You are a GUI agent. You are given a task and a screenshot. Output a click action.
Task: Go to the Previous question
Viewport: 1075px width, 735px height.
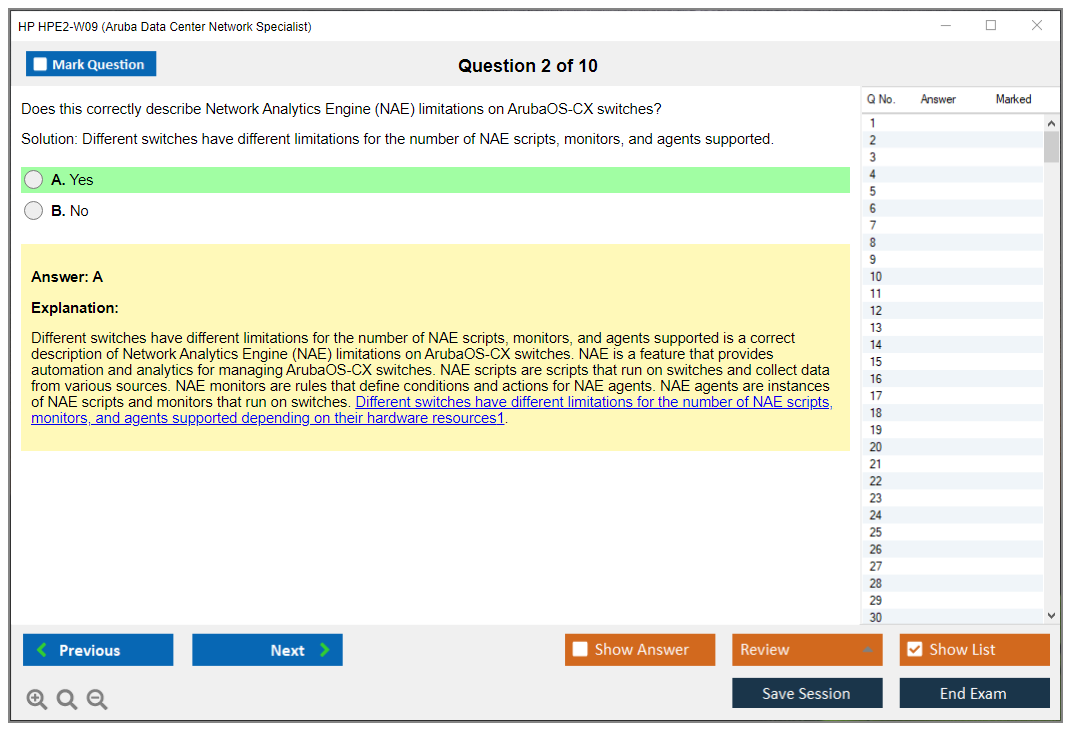coord(98,650)
